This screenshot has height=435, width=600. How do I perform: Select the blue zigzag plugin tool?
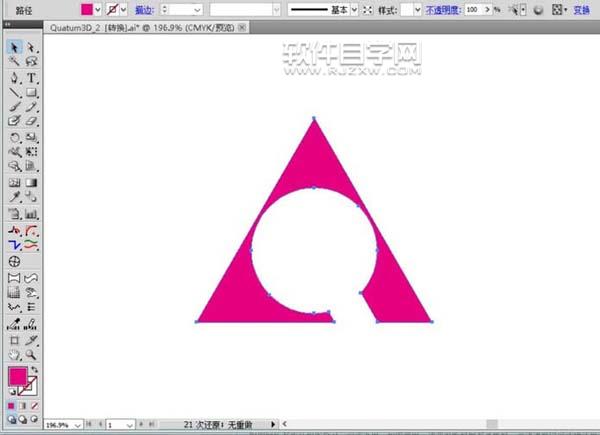14,244
